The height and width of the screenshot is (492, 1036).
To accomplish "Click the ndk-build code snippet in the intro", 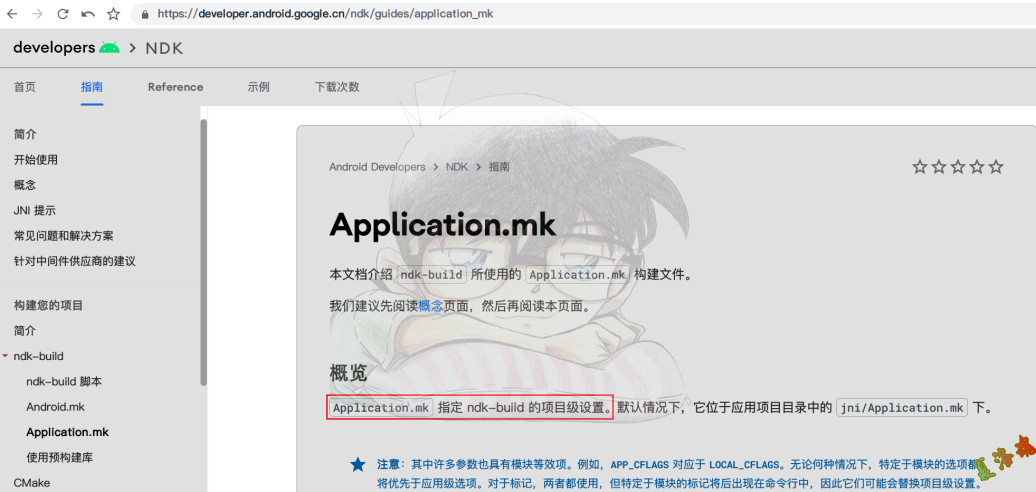I will (432, 275).
